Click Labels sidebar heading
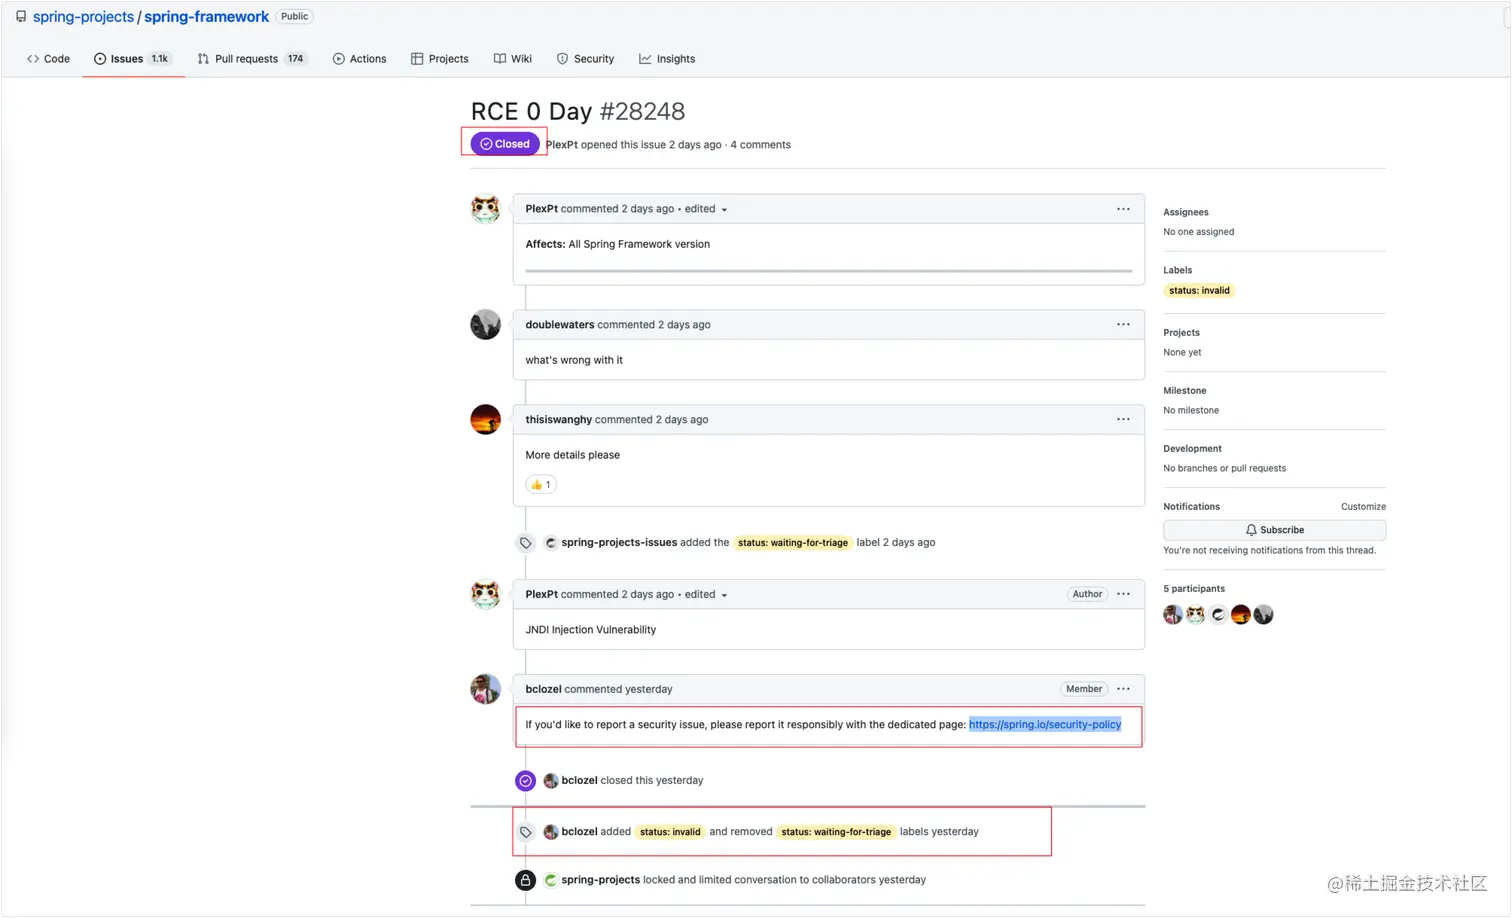Viewport: 1512px width, 918px height. click(1178, 271)
